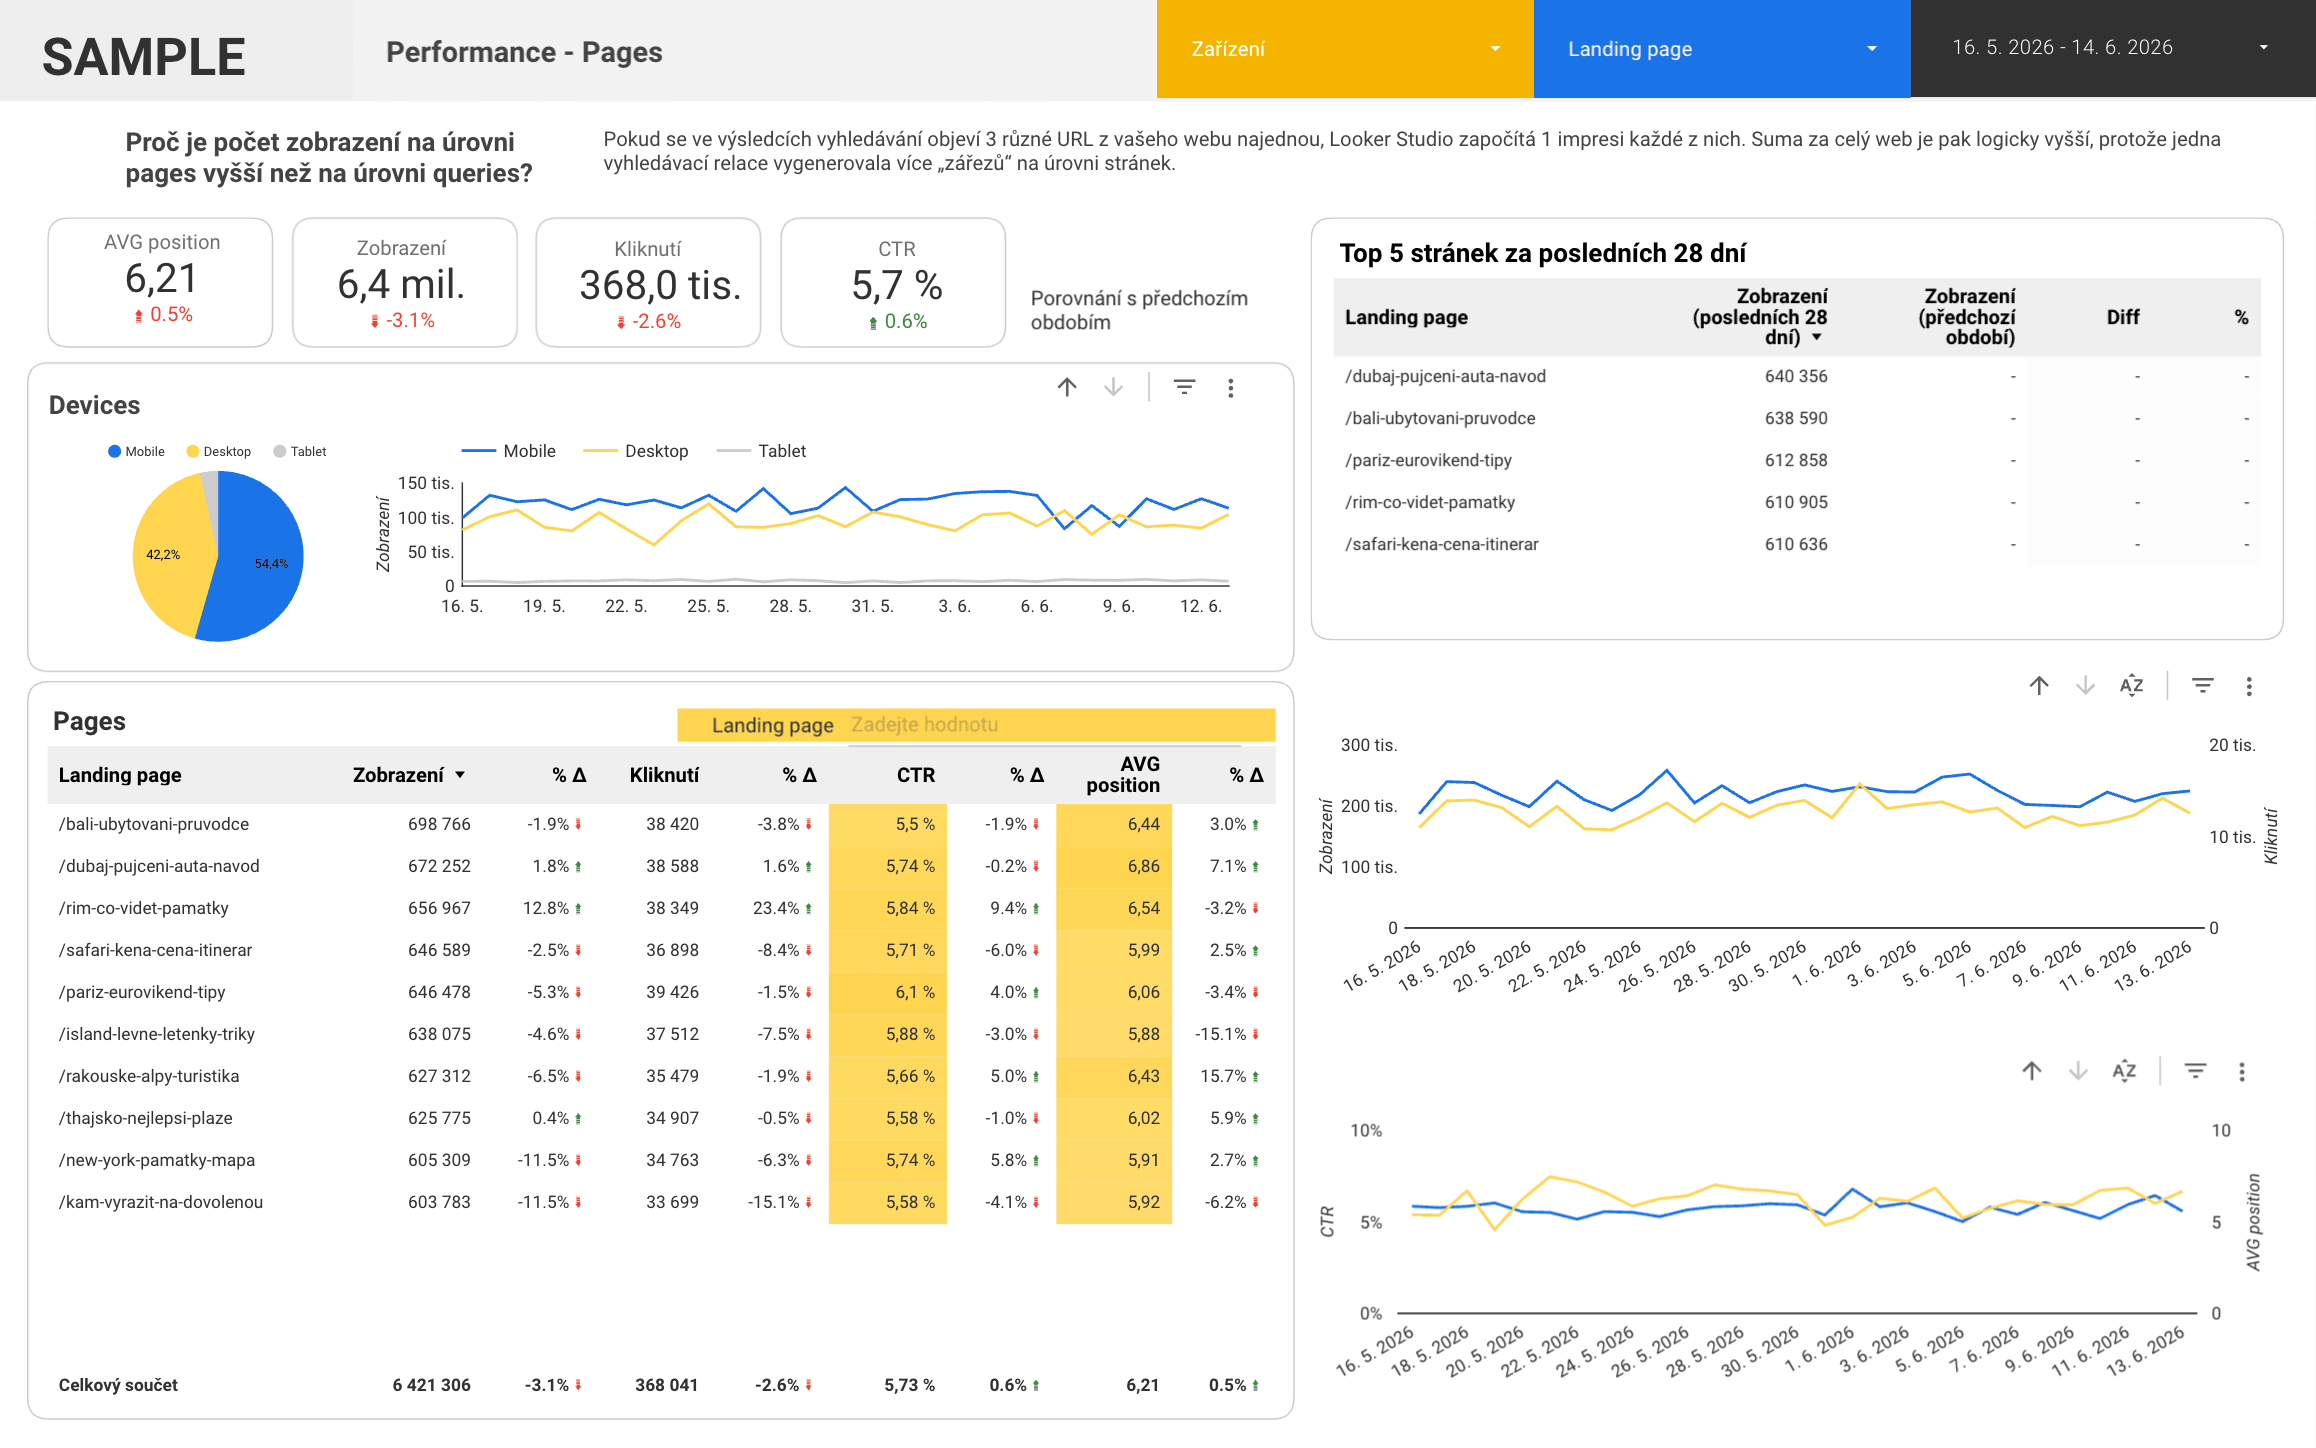Sort Top 5 table by Diff column
The width and height of the screenshot is (2316, 1448).
2123,317
